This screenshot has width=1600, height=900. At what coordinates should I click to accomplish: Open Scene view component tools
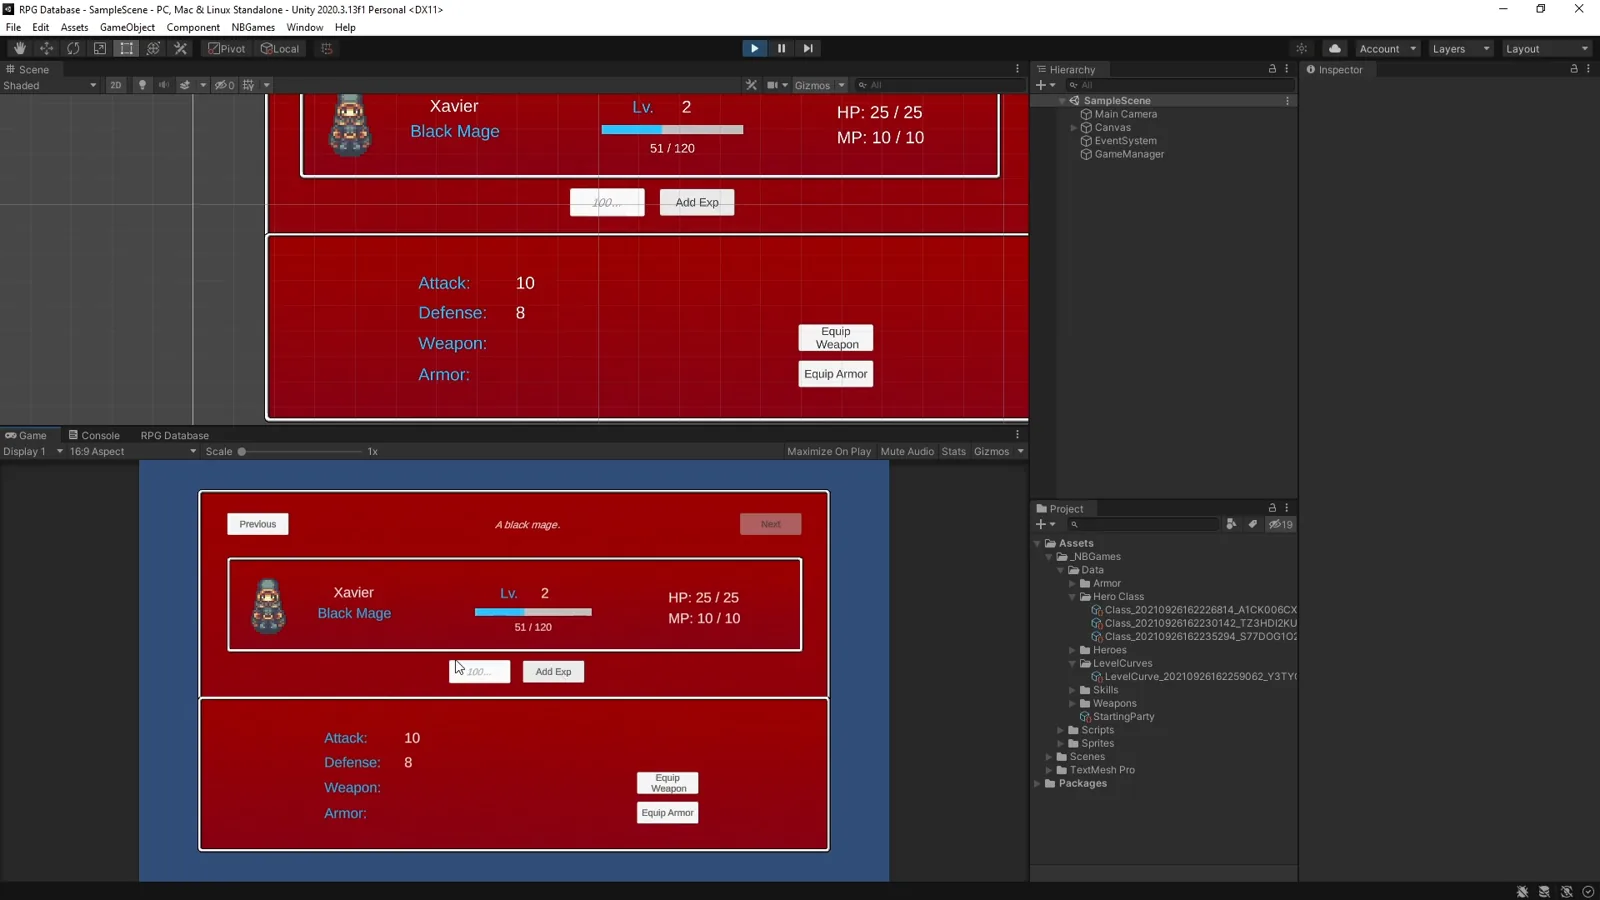point(751,85)
